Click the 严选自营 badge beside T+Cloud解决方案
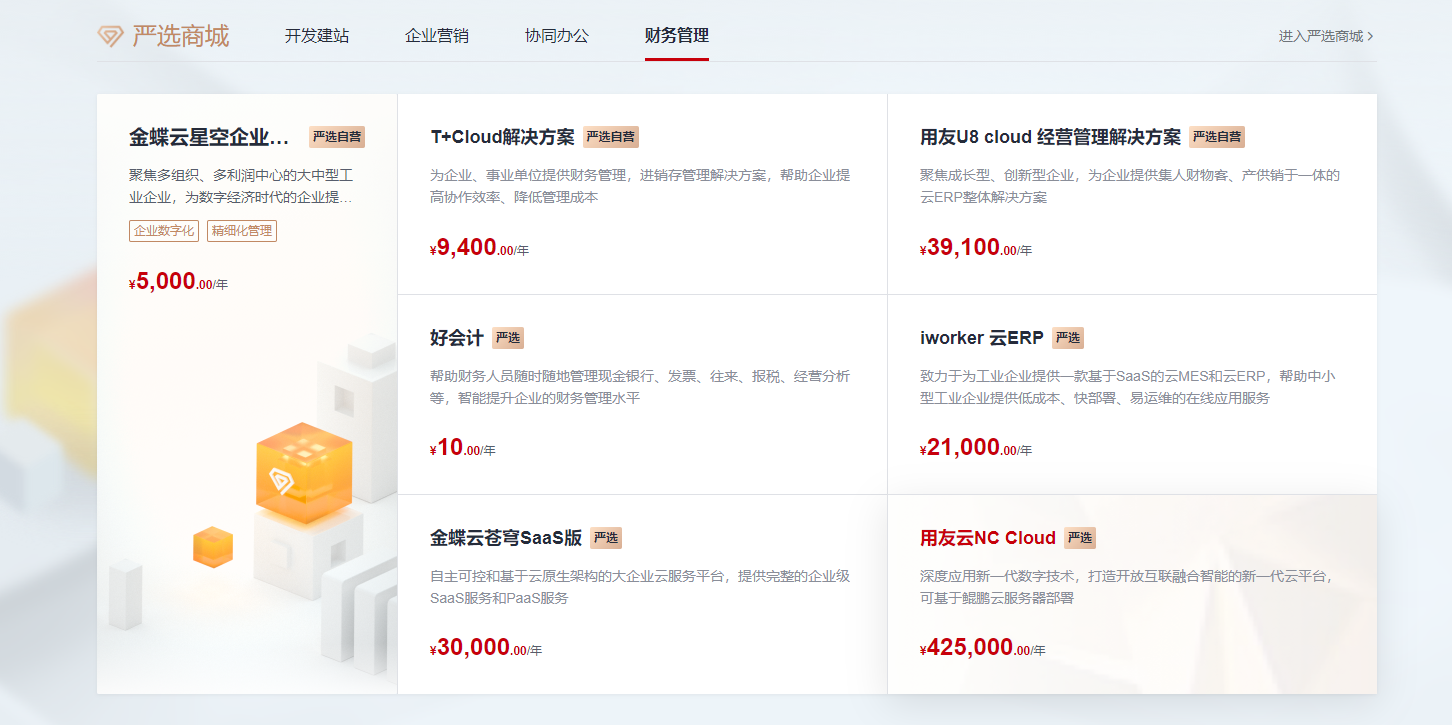The width and height of the screenshot is (1452, 725). click(611, 137)
